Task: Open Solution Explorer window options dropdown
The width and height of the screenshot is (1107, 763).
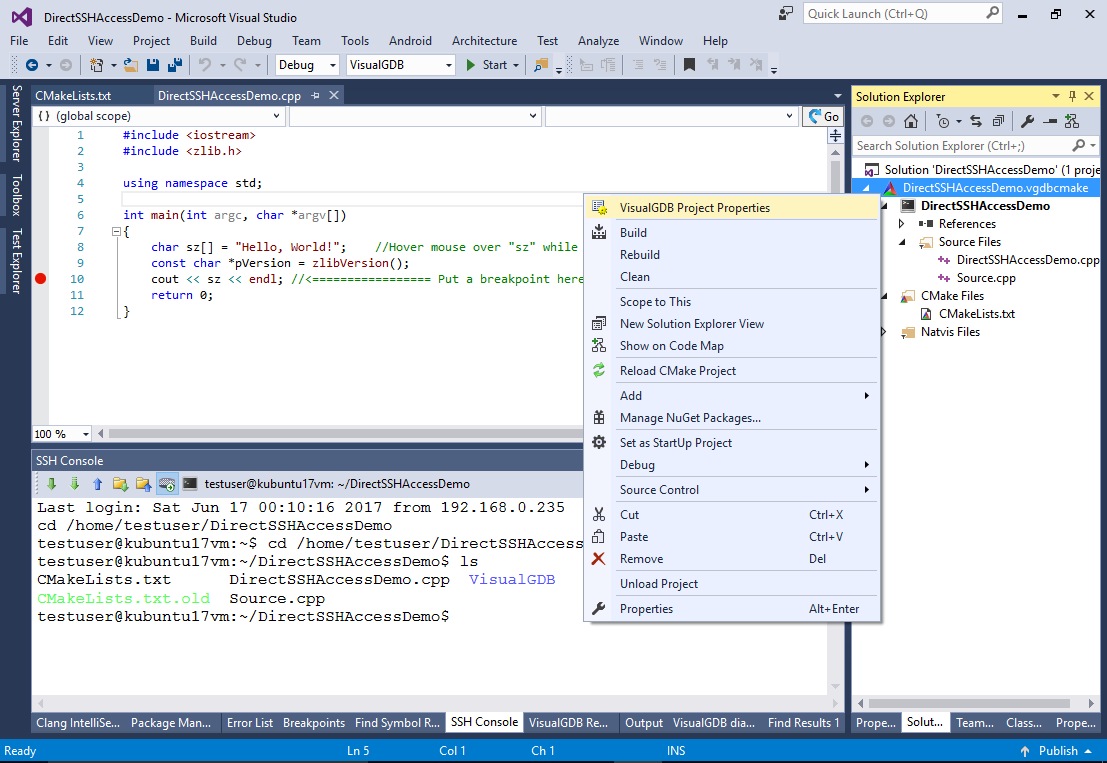Action: point(1055,96)
